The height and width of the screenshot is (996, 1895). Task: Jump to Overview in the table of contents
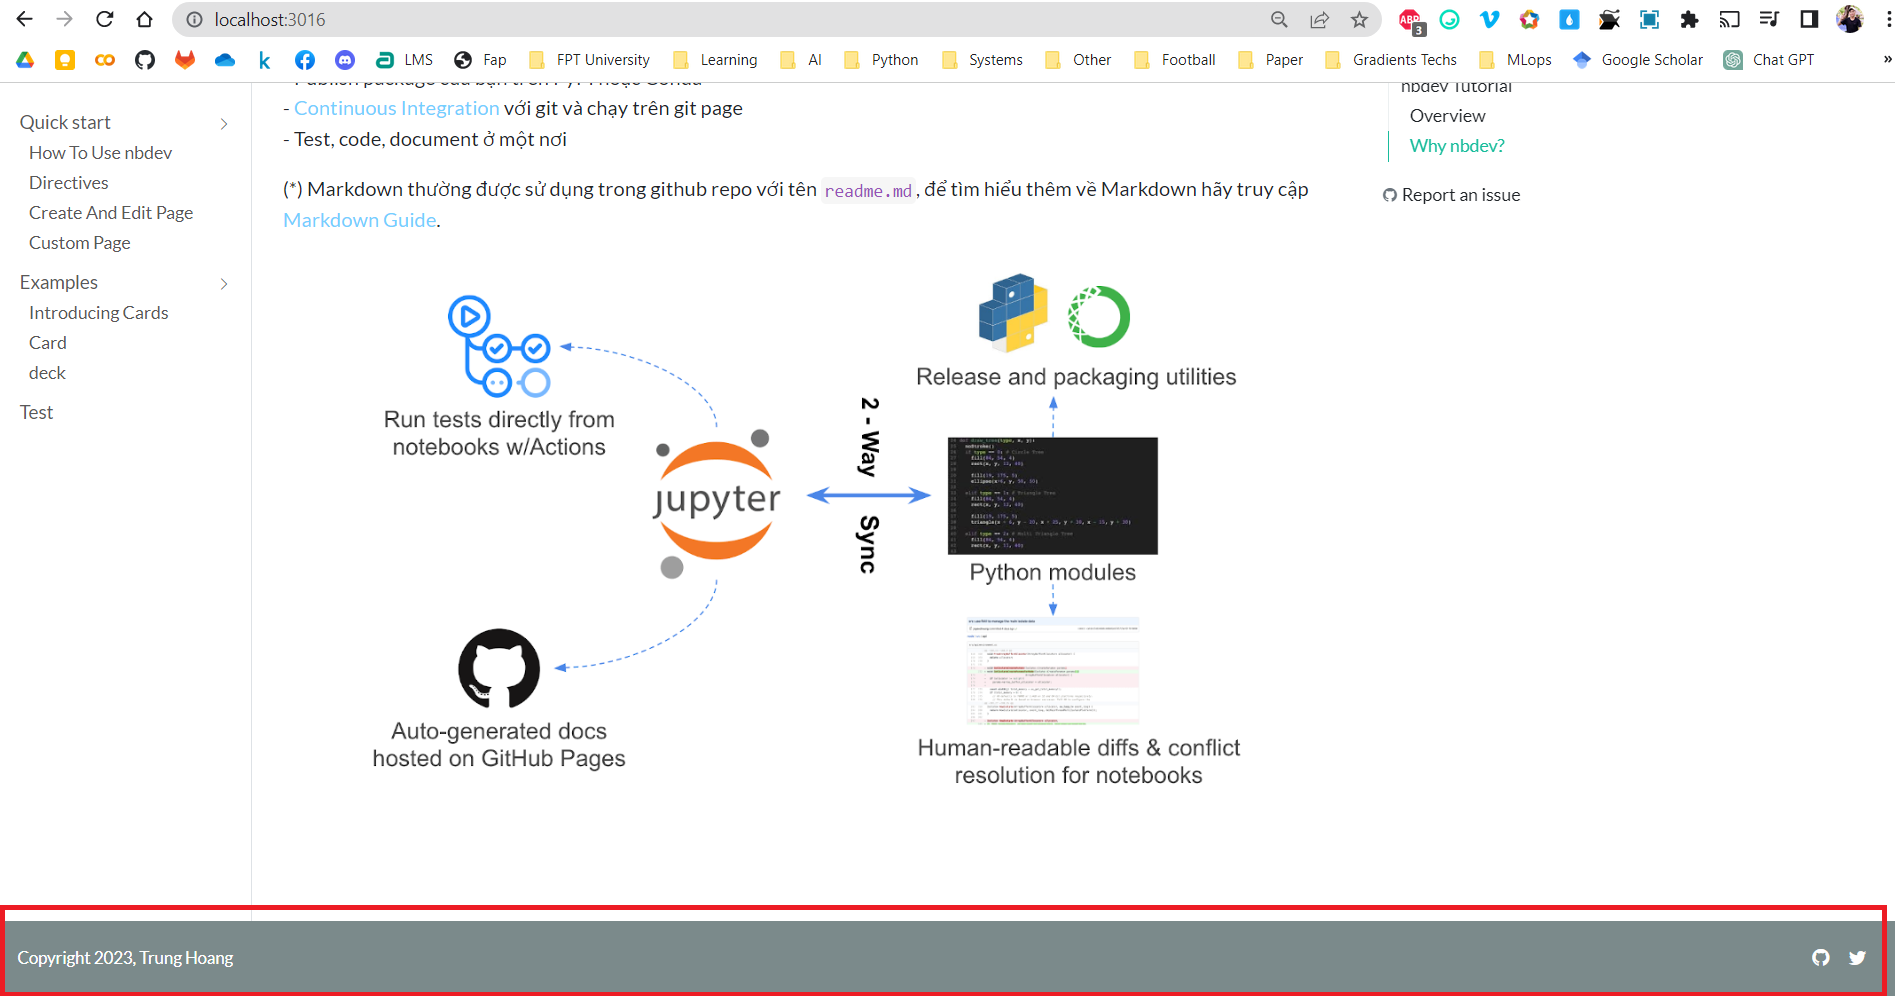tap(1447, 116)
